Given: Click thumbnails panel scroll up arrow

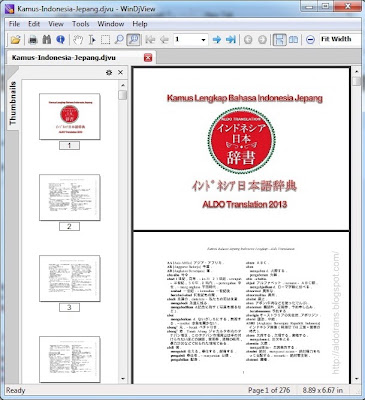Looking at the screenshot, I should (123, 85).
